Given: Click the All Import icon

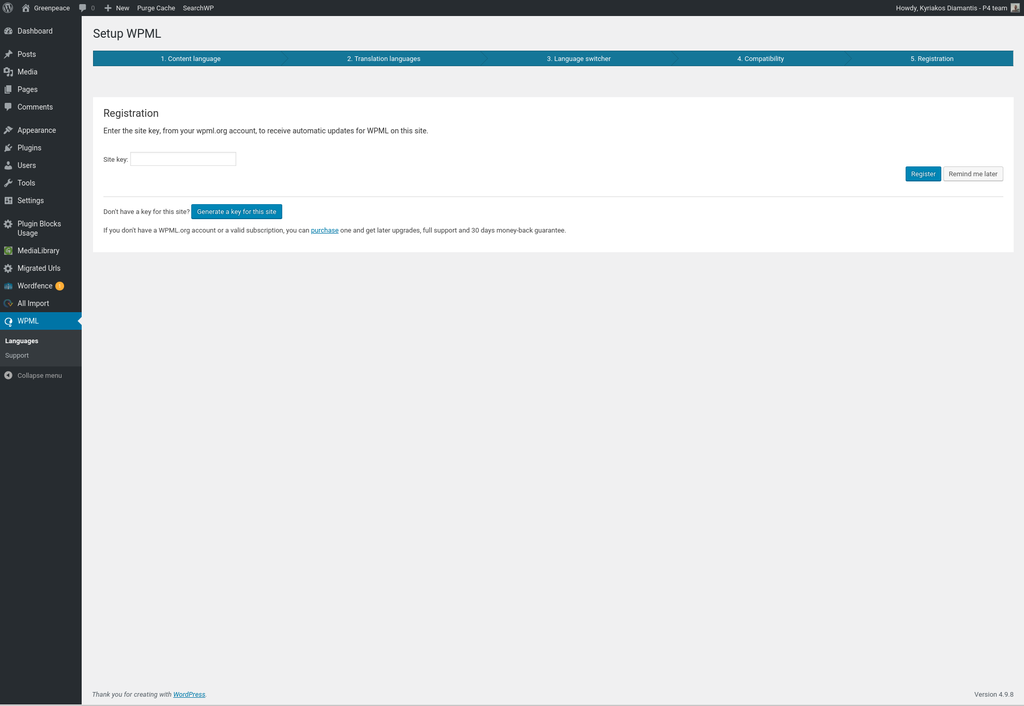Looking at the screenshot, I should pyautogui.click(x=8, y=304).
